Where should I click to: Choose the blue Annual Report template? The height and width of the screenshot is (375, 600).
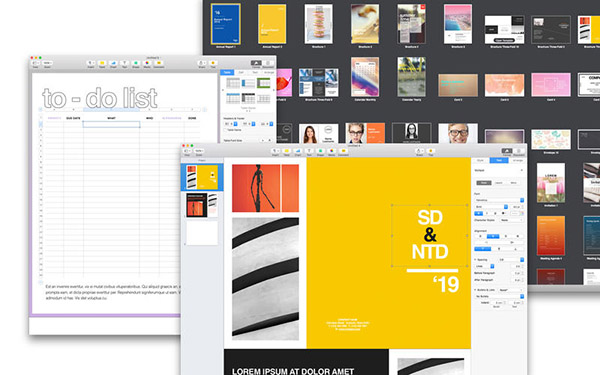226,24
